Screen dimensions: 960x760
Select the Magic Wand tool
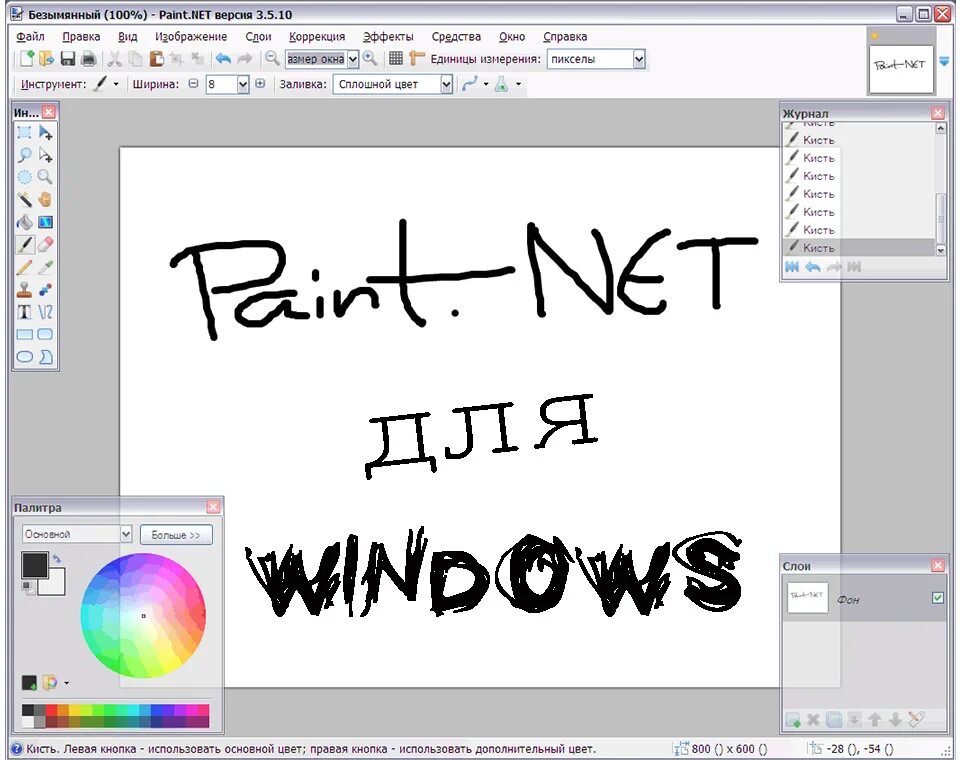pyautogui.click(x=24, y=200)
